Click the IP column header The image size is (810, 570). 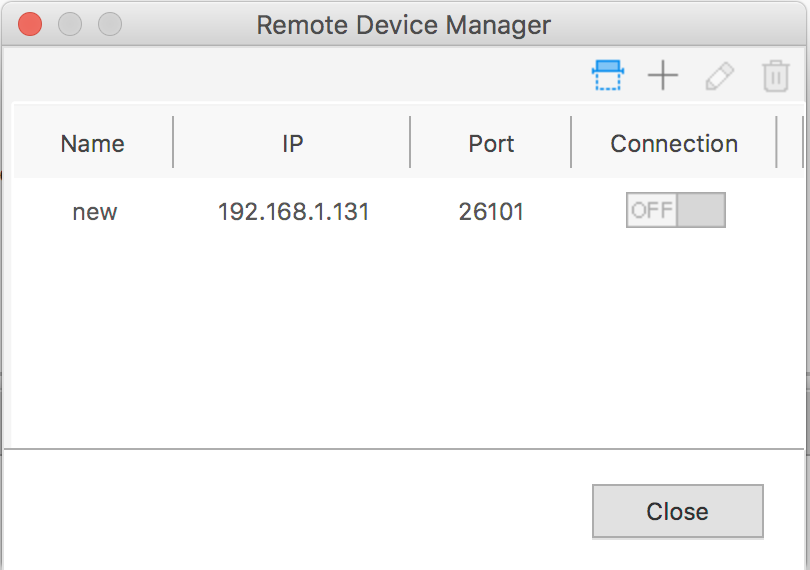[292, 143]
